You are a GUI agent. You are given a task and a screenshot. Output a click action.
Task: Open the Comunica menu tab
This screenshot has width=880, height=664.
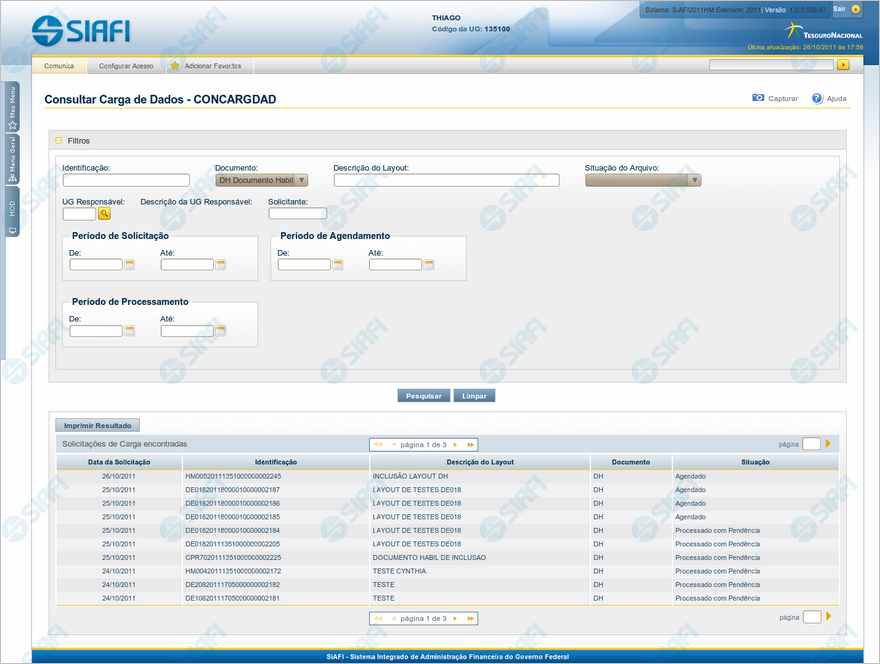coord(59,66)
